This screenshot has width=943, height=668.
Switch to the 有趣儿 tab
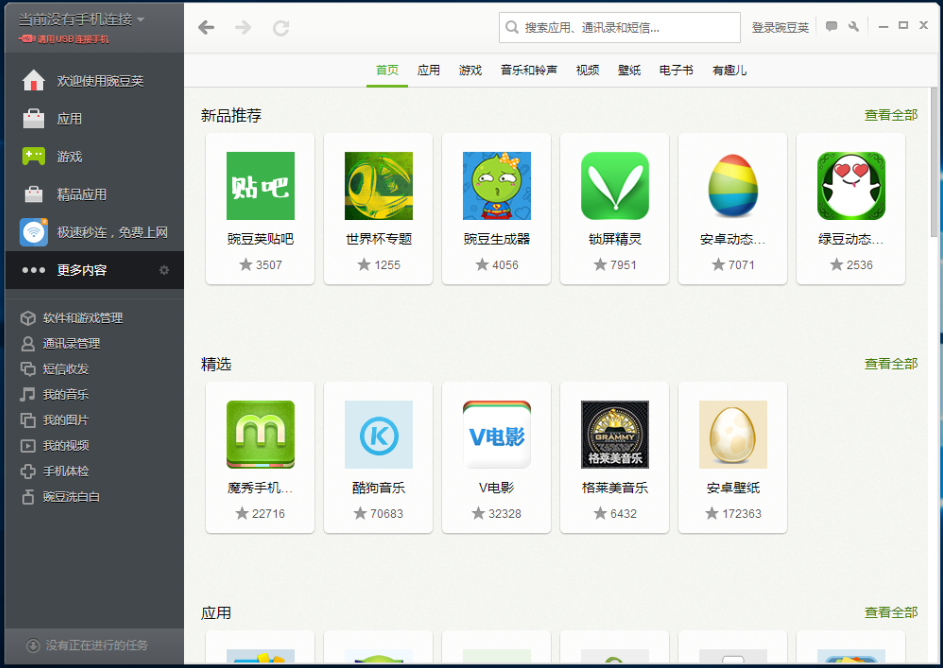[x=730, y=70]
